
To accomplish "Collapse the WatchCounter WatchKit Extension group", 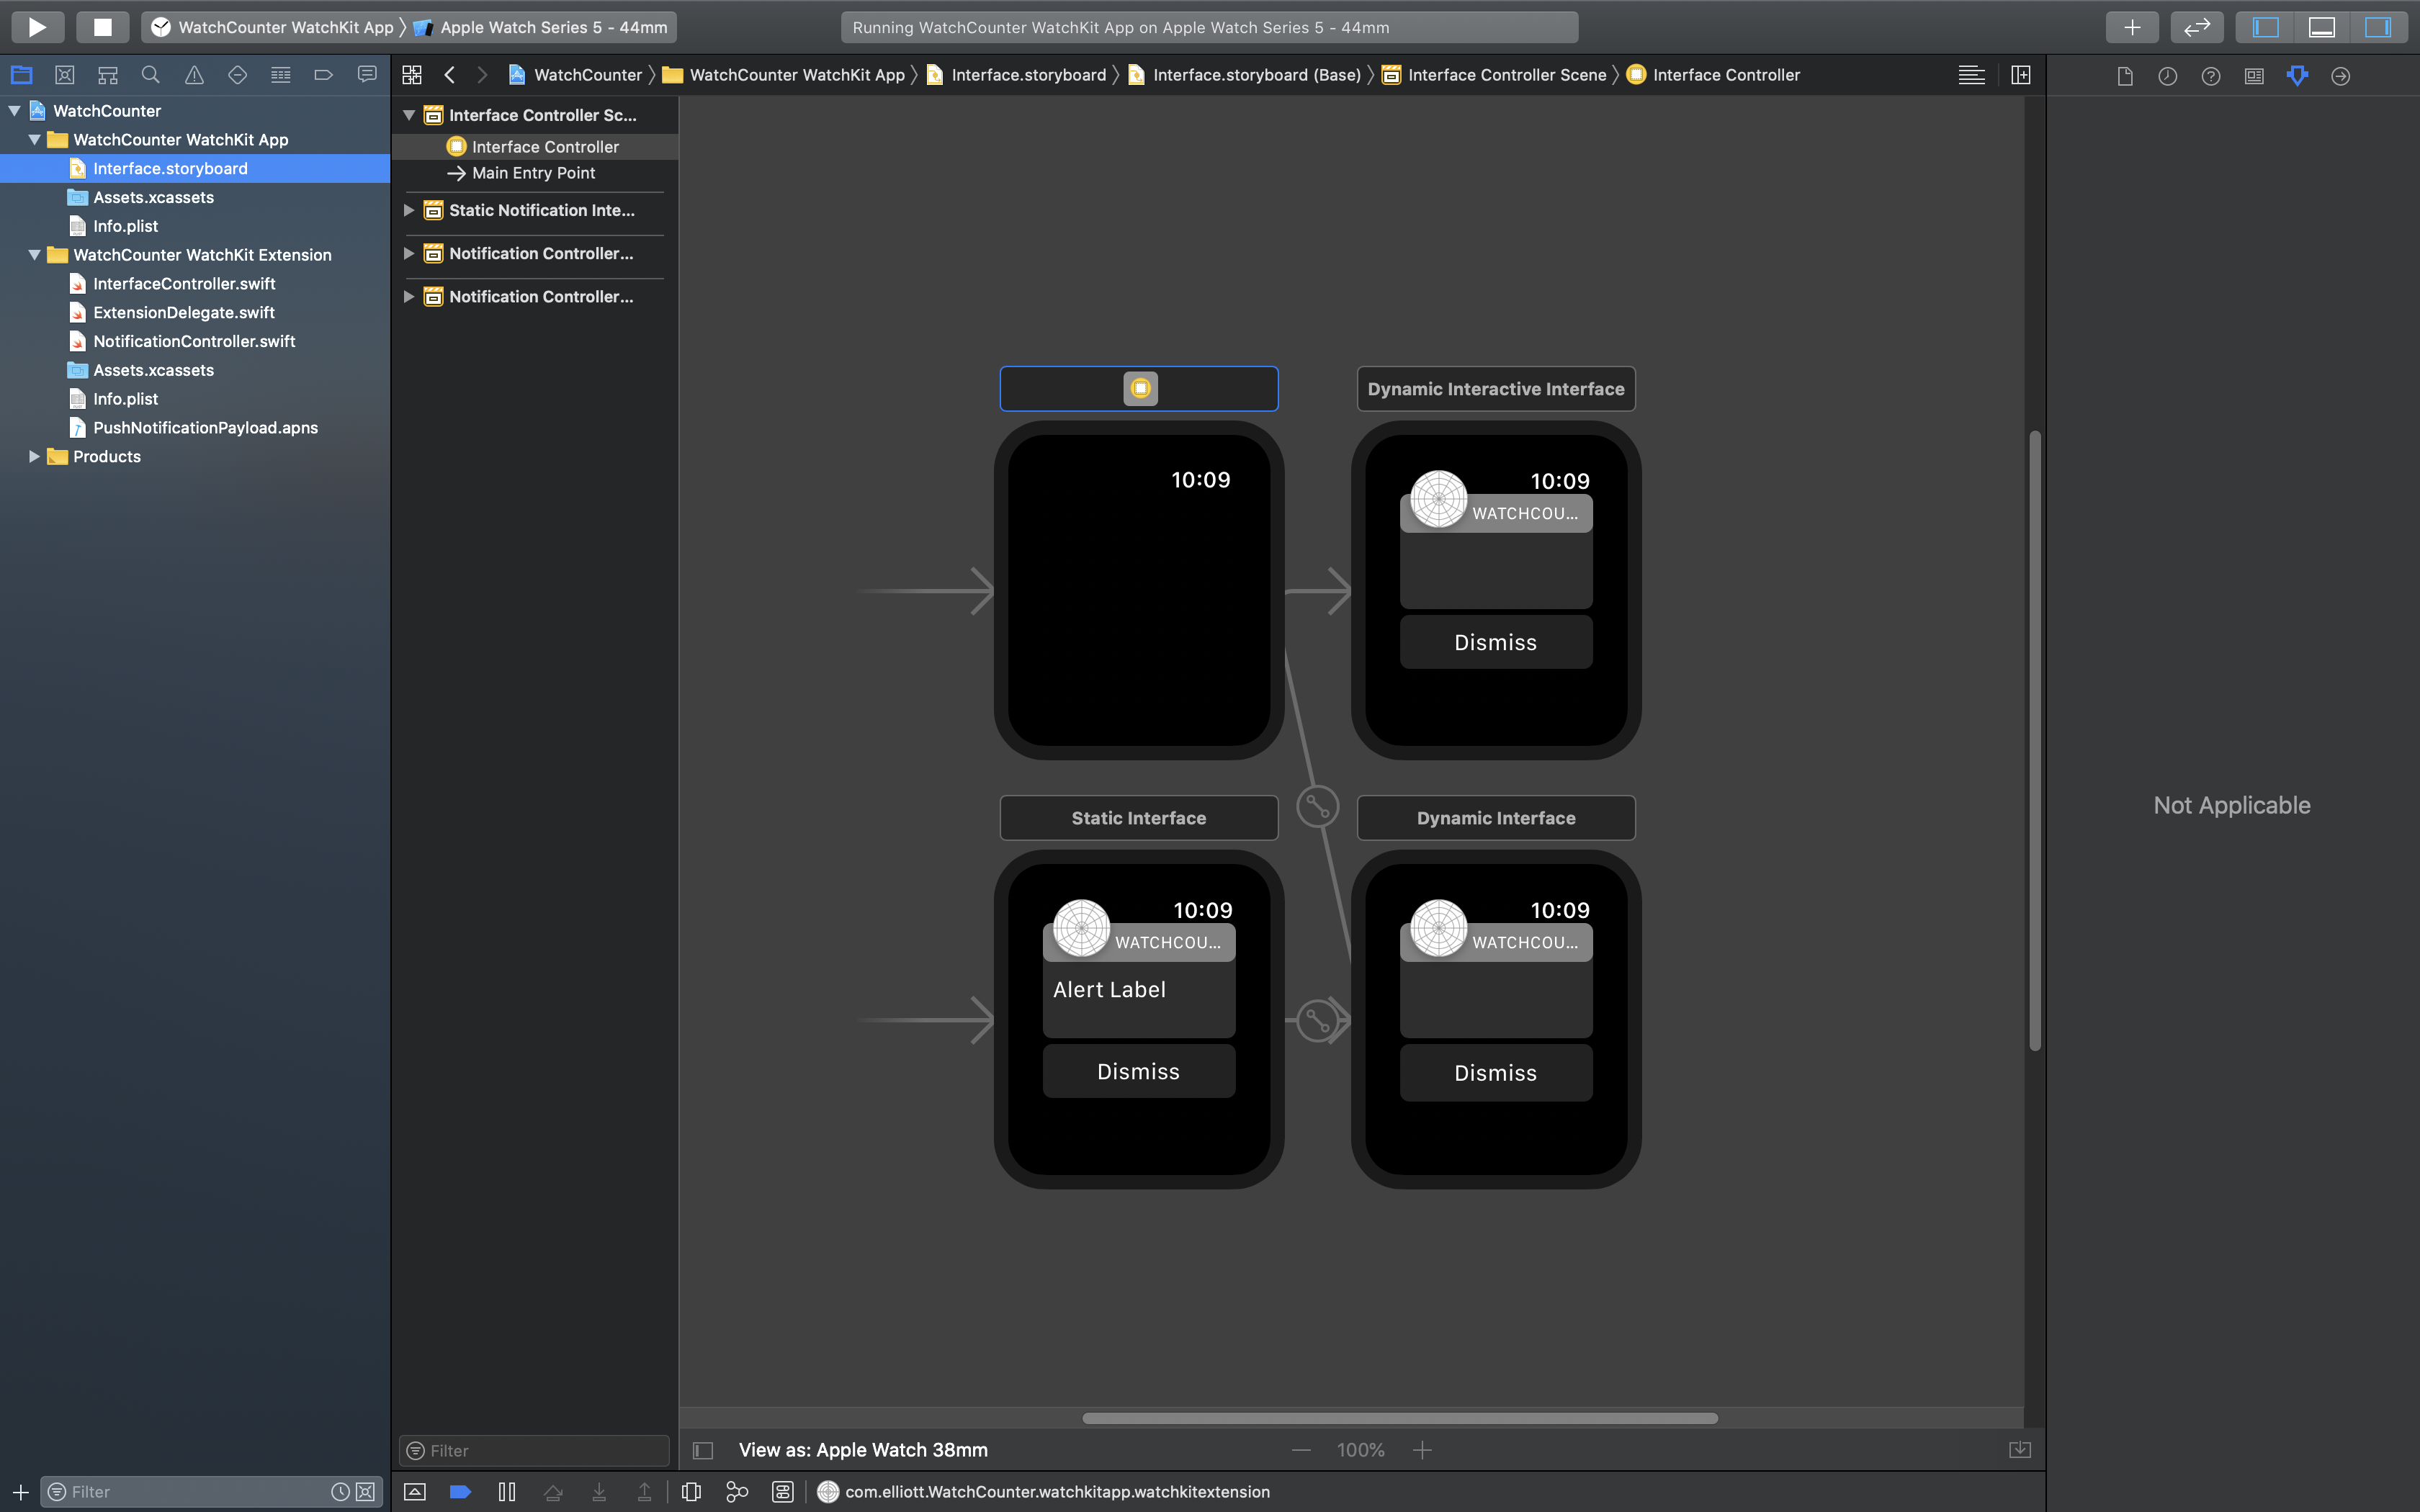I will tap(34, 255).
